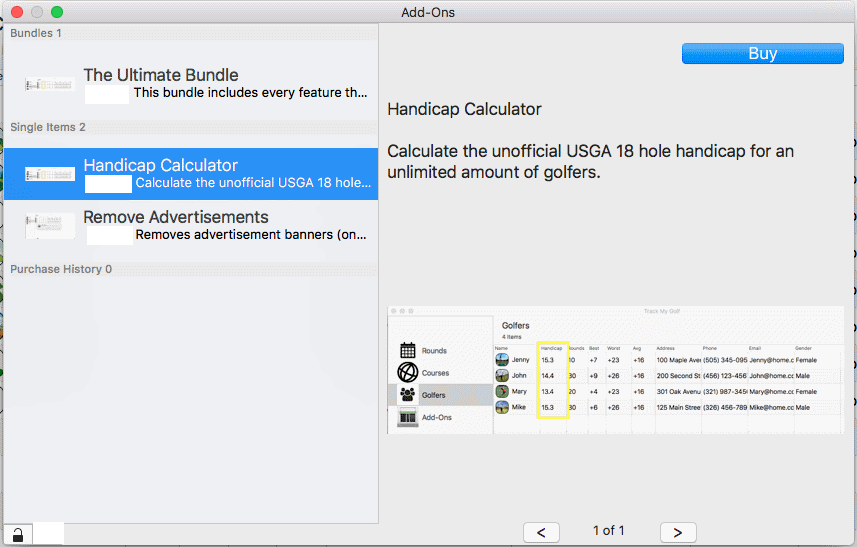Select The Ultimate Bundle list entry
The width and height of the screenshot is (857, 547).
pyautogui.click(x=191, y=84)
